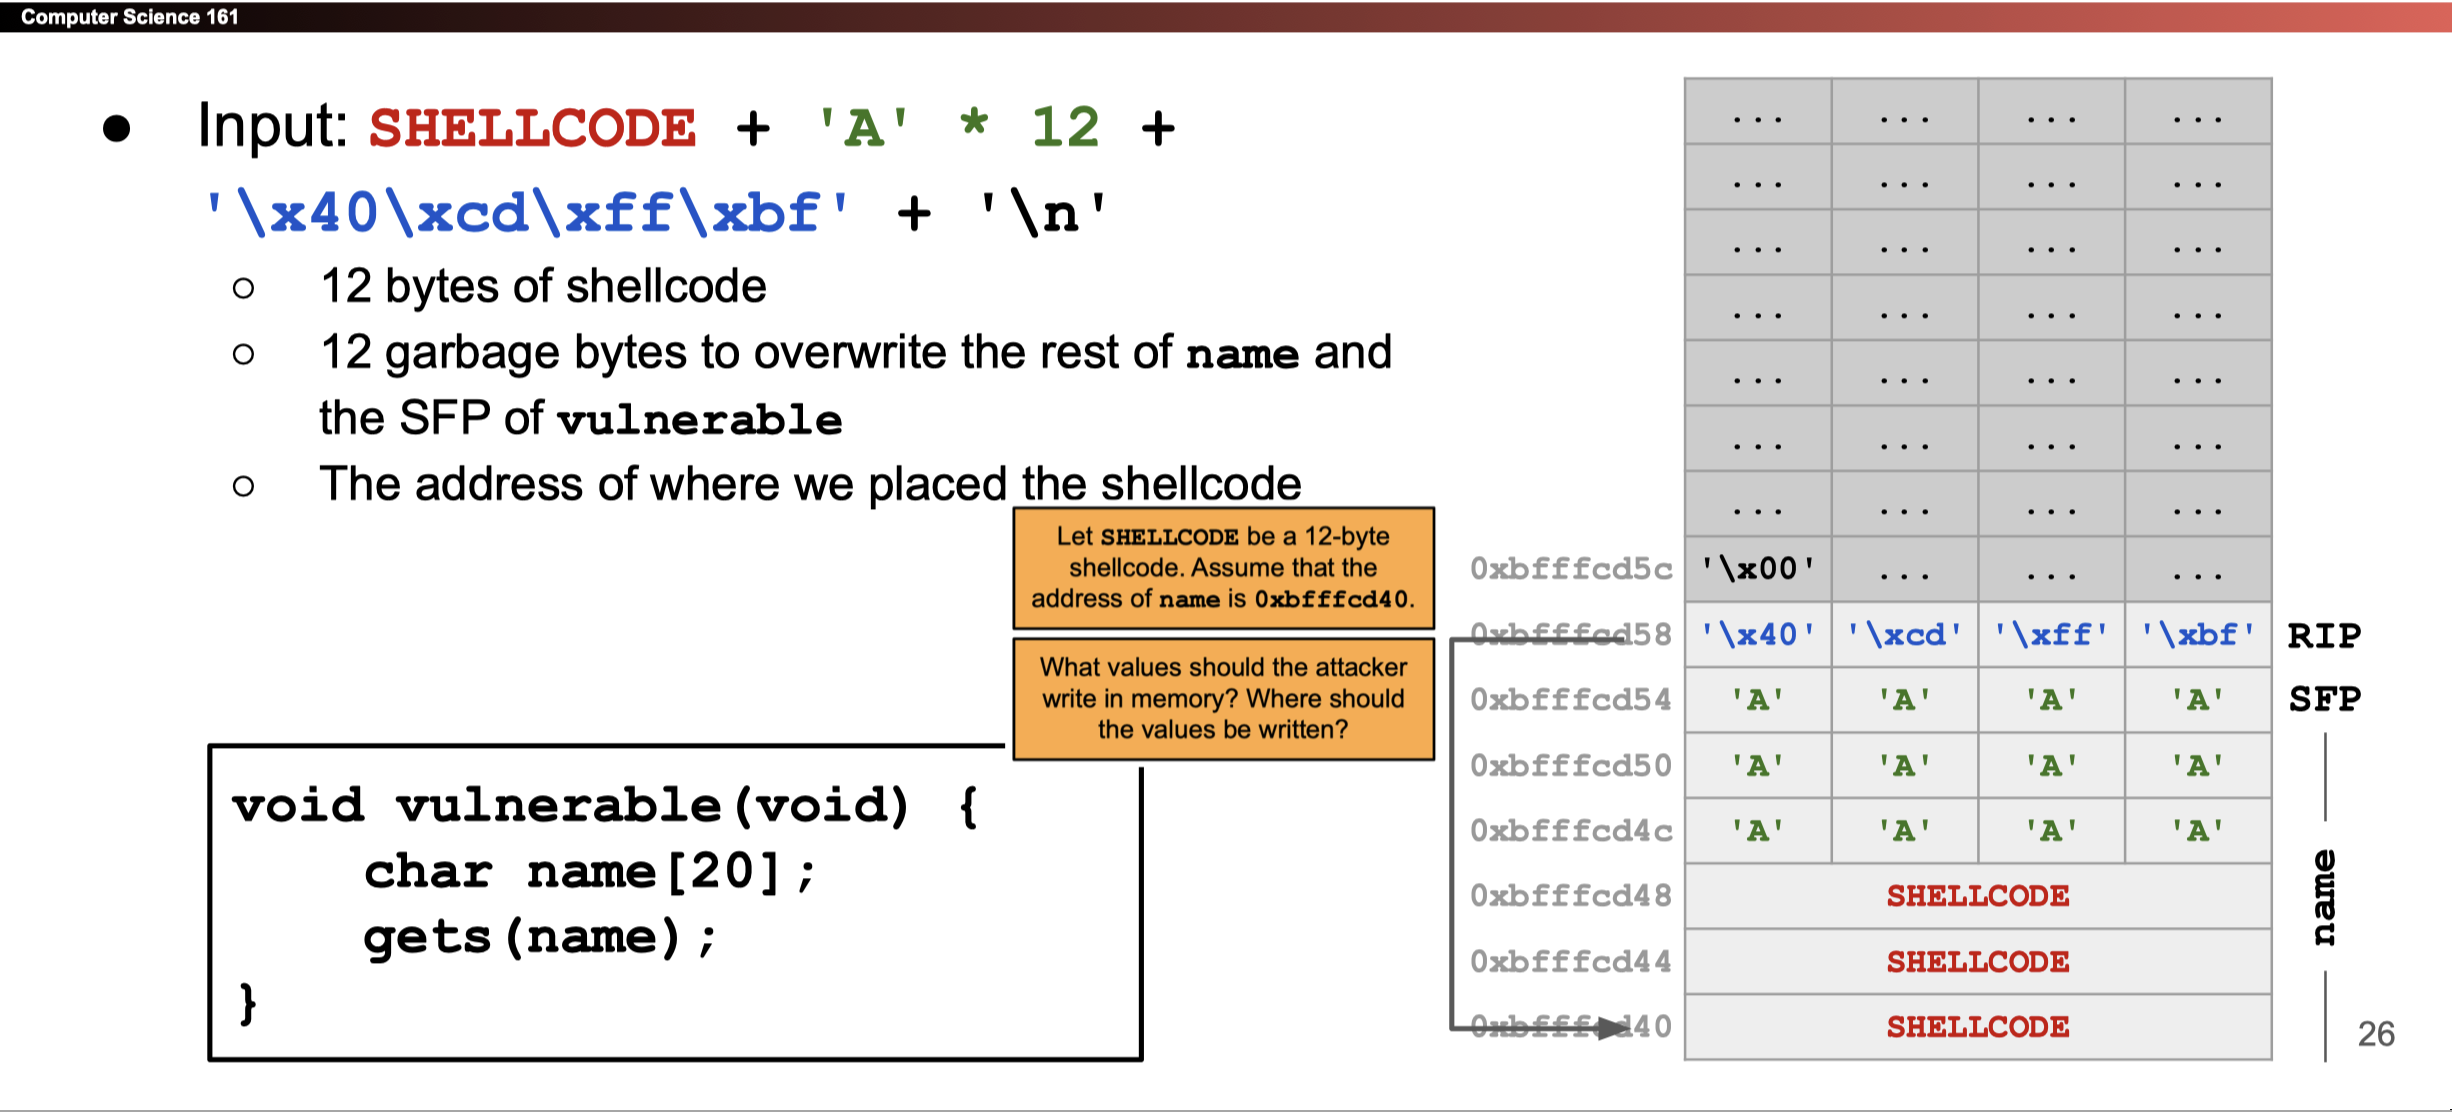Click the address label 0xbfffcd48

pyautogui.click(x=1570, y=896)
